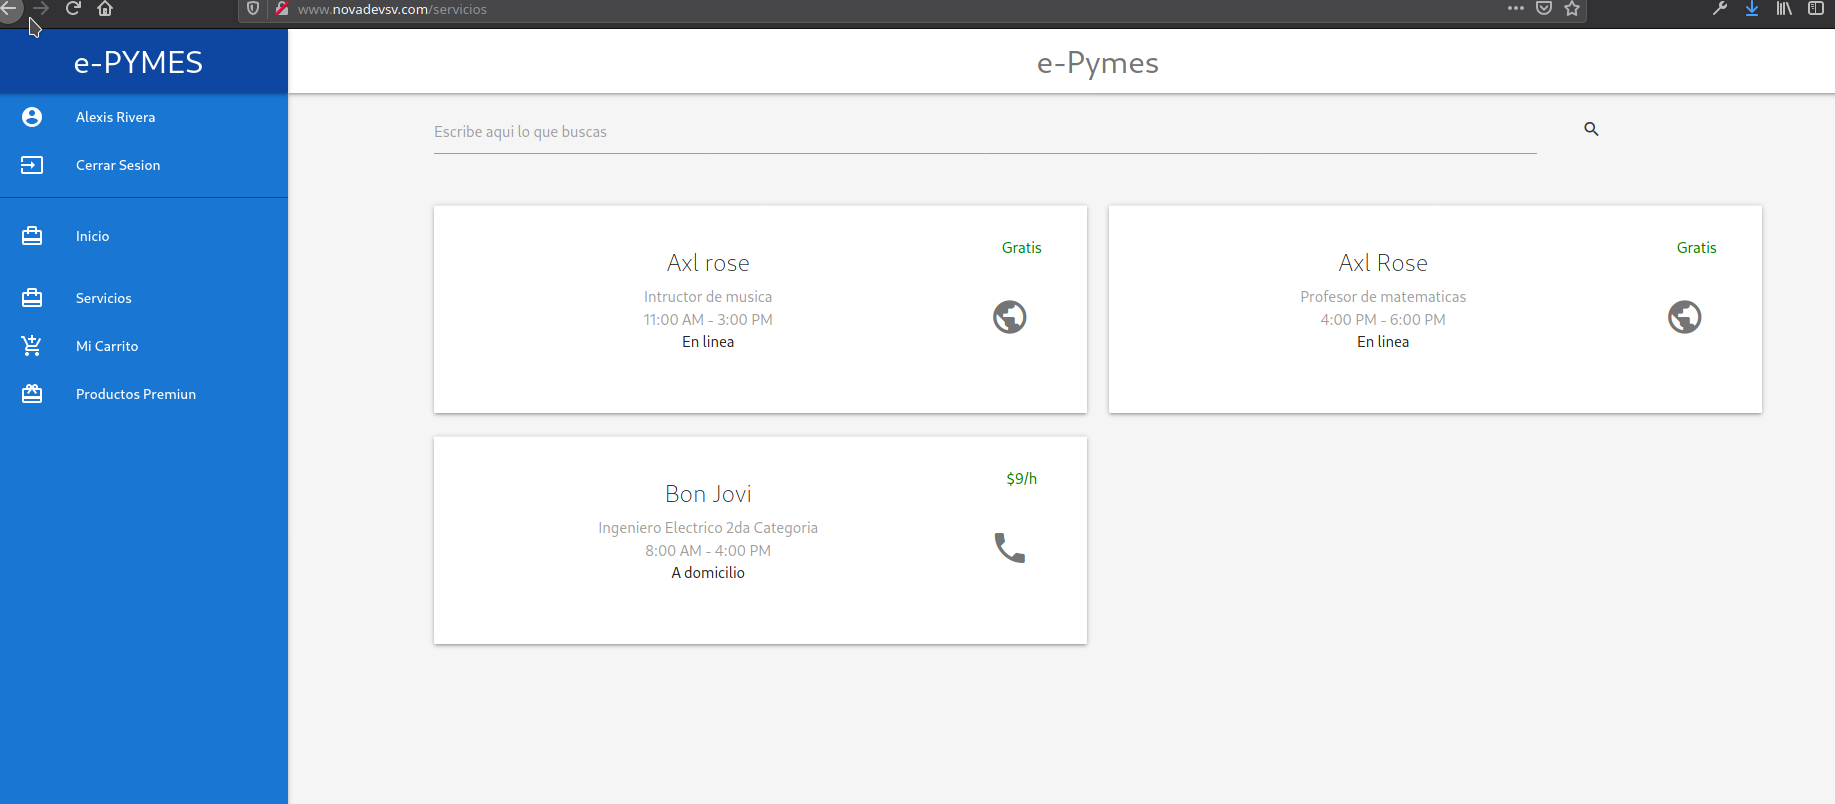Screen dimensions: 1835x804
Task: Click the Cerrar Sesion logout icon
Action: click(32, 165)
